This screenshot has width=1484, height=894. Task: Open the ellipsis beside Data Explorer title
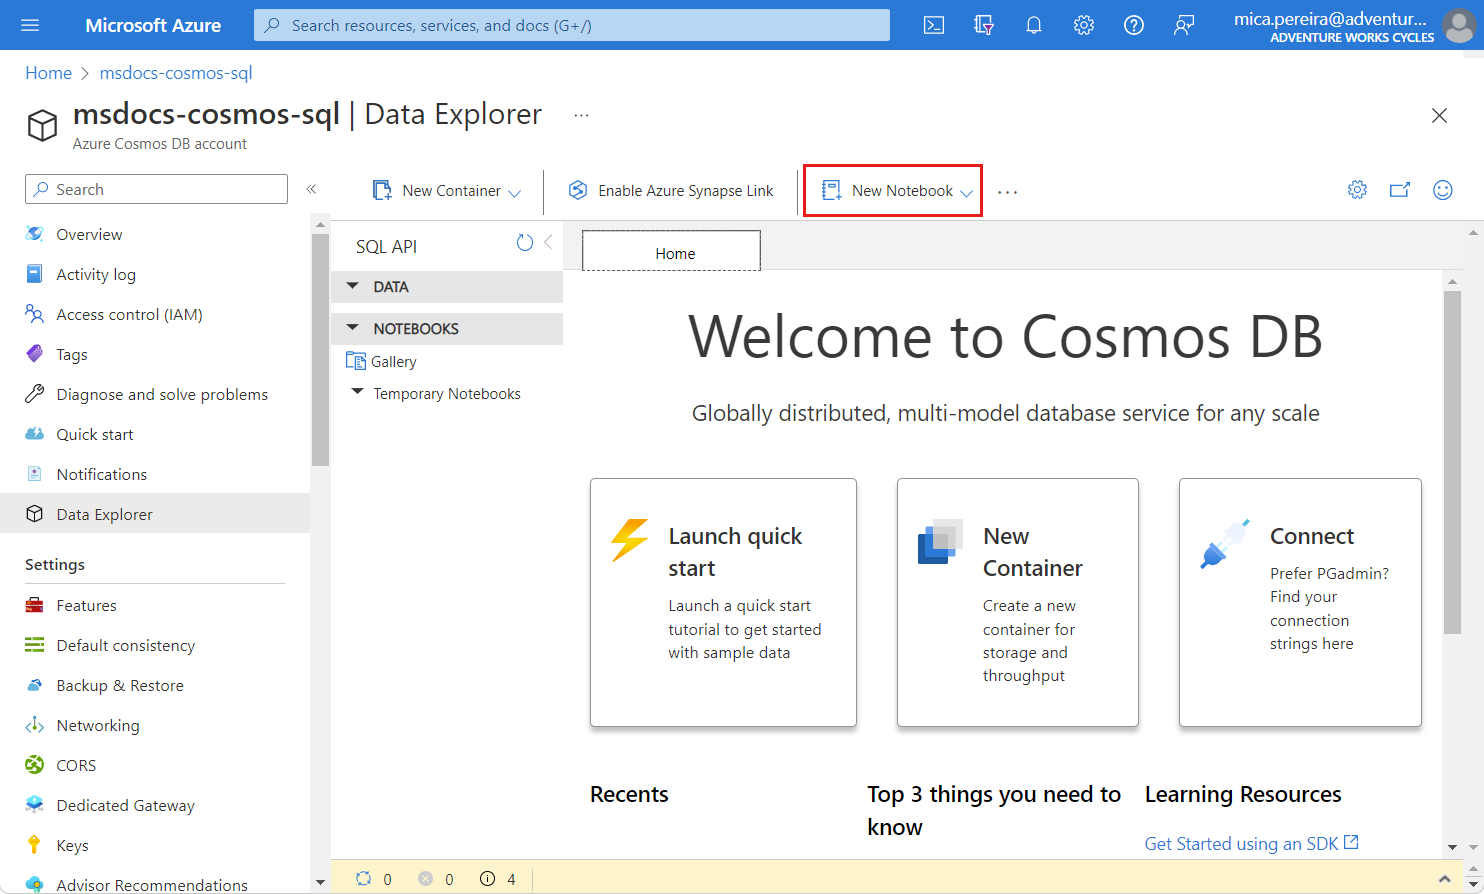(581, 115)
